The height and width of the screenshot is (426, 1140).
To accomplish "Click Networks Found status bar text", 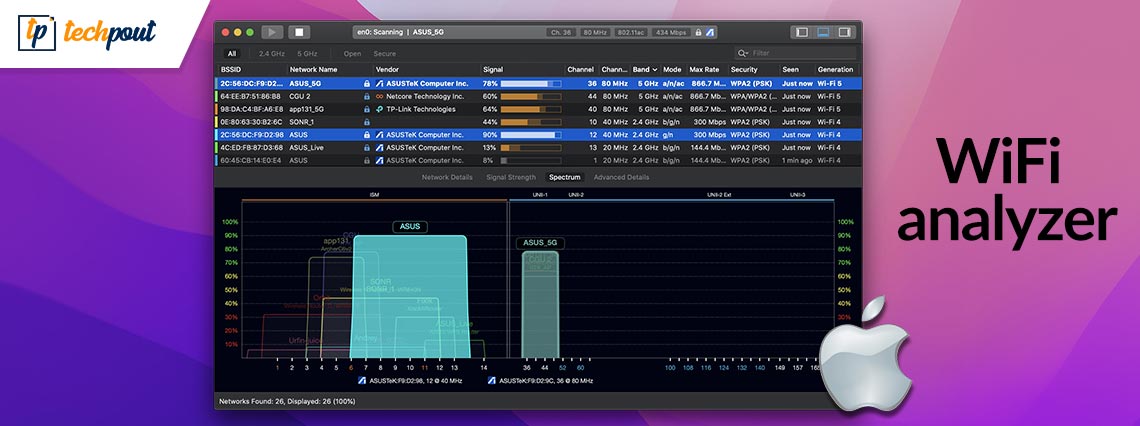I will [287, 401].
